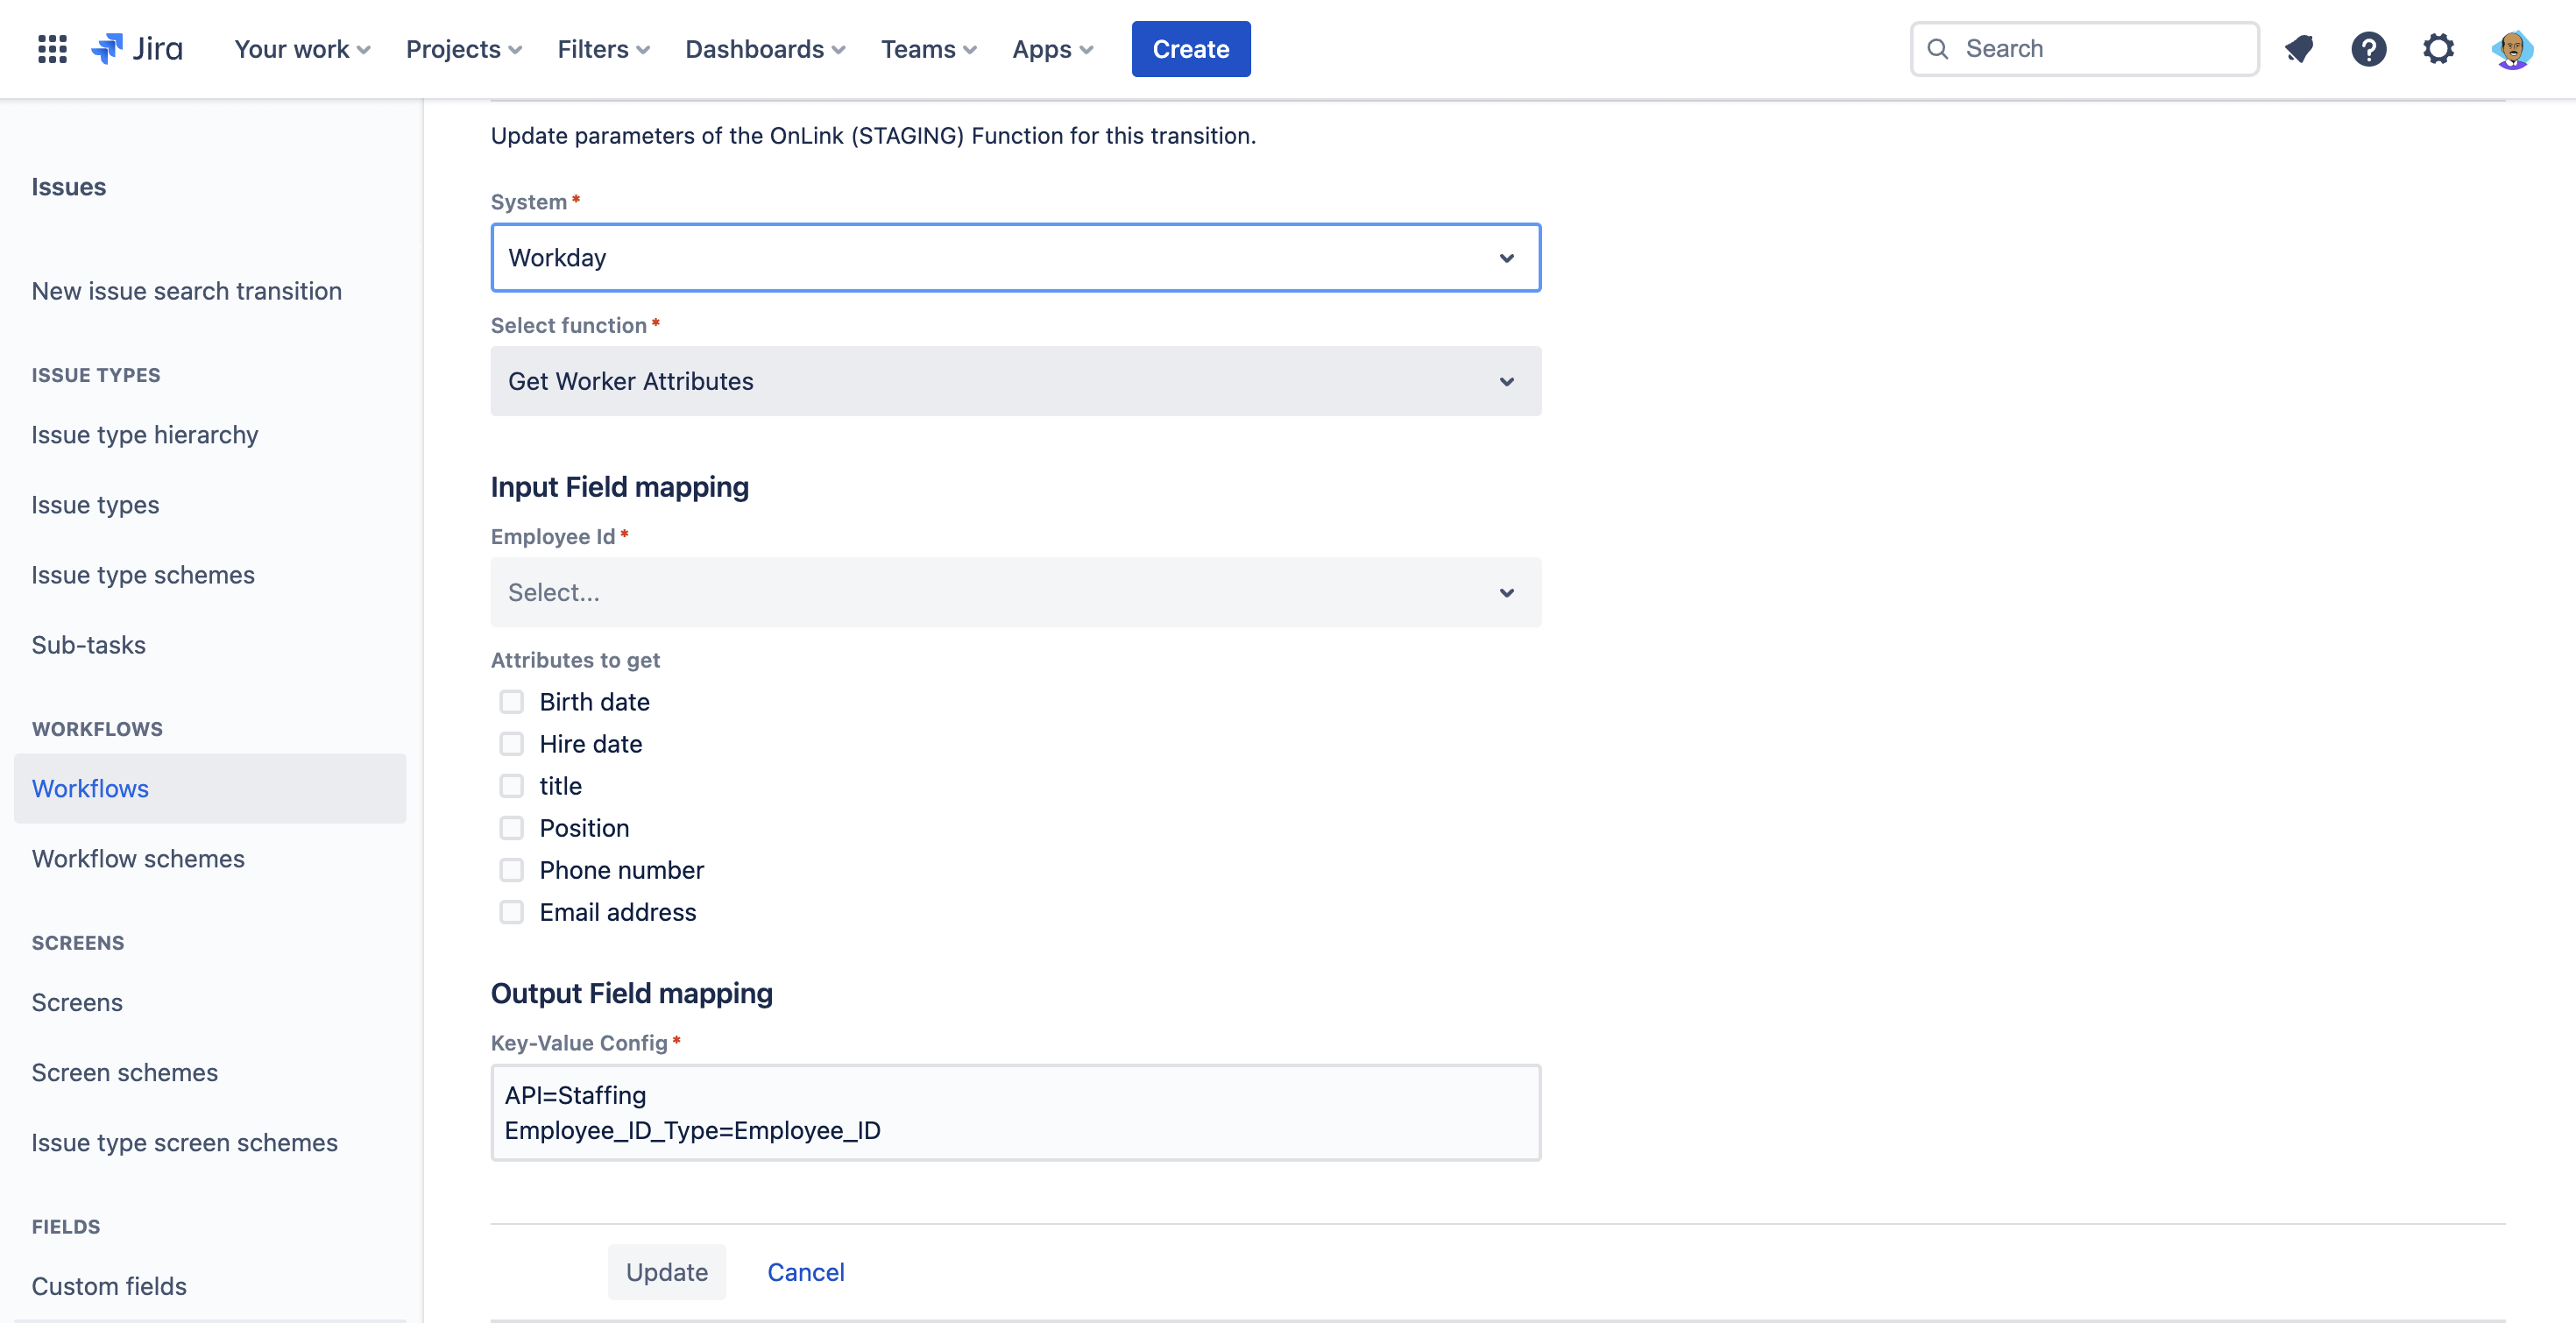This screenshot has width=2576, height=1323.
Task: Click the apps grid icon top left
Action: point(47,47)
